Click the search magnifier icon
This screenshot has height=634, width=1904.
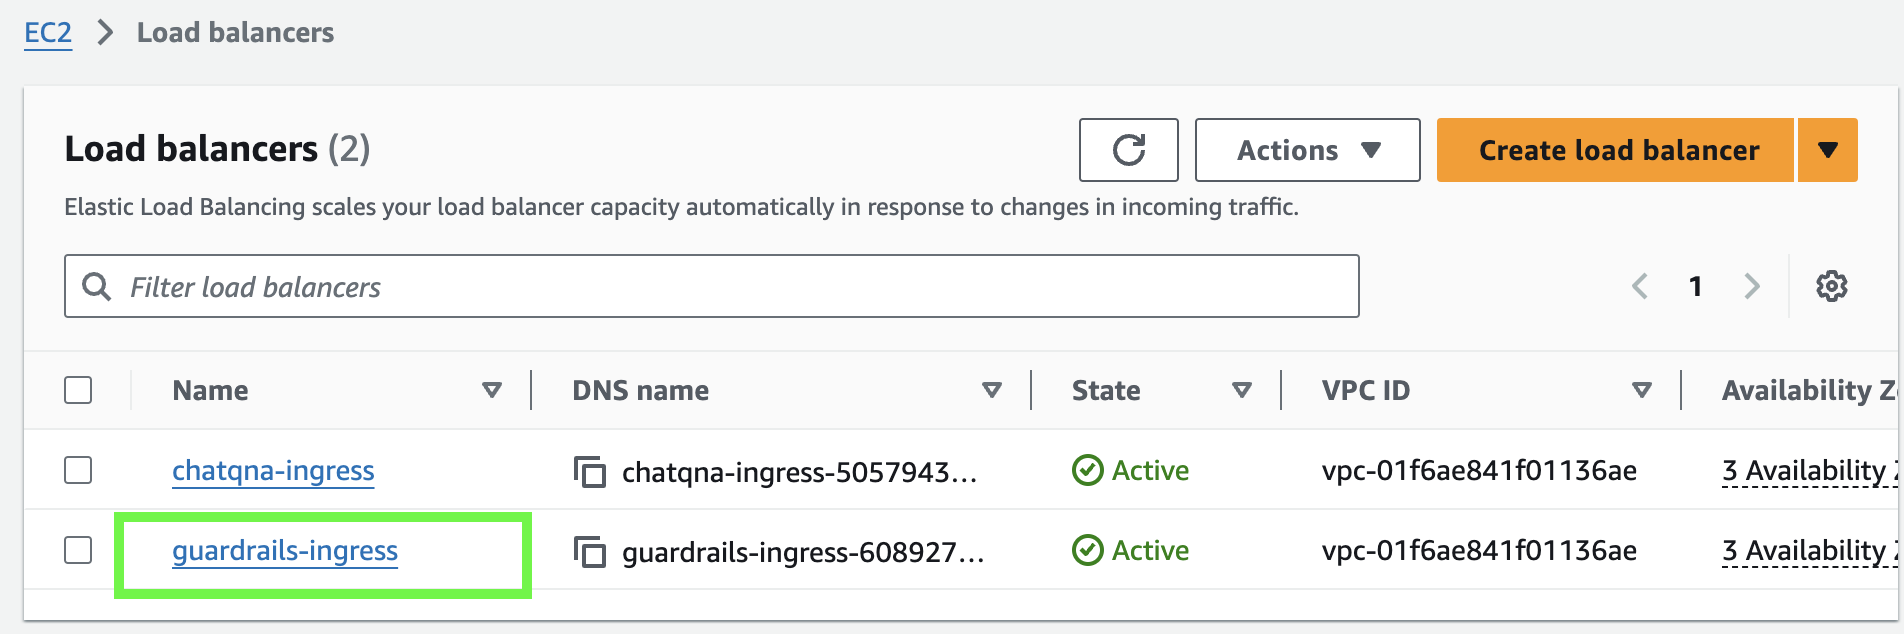[x=96, y=287]
